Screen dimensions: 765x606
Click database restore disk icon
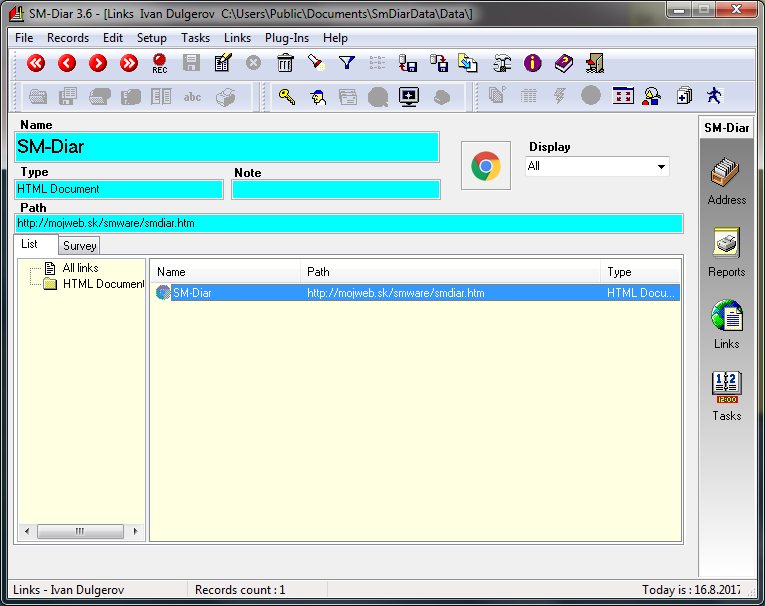[439, 63]
